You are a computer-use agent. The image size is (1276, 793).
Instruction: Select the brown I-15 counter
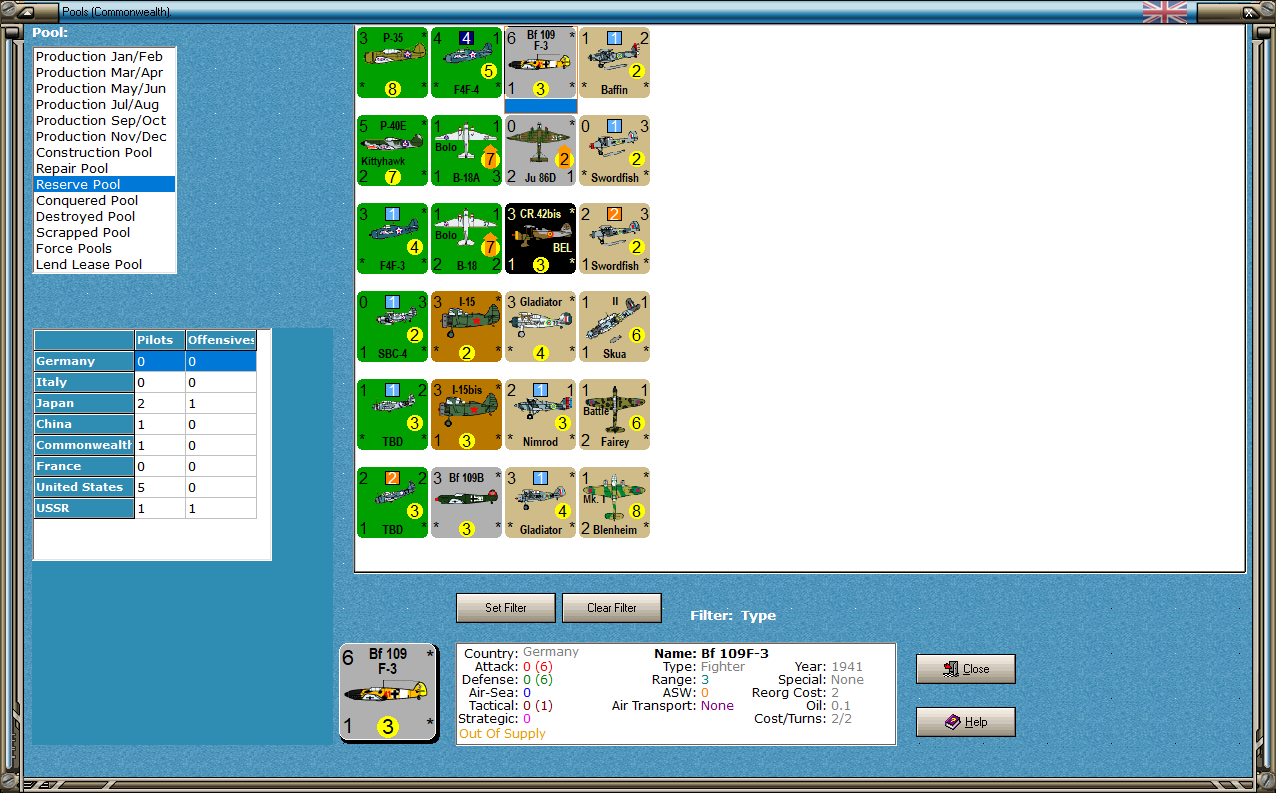pyautogui.click(x=466, y=327)
